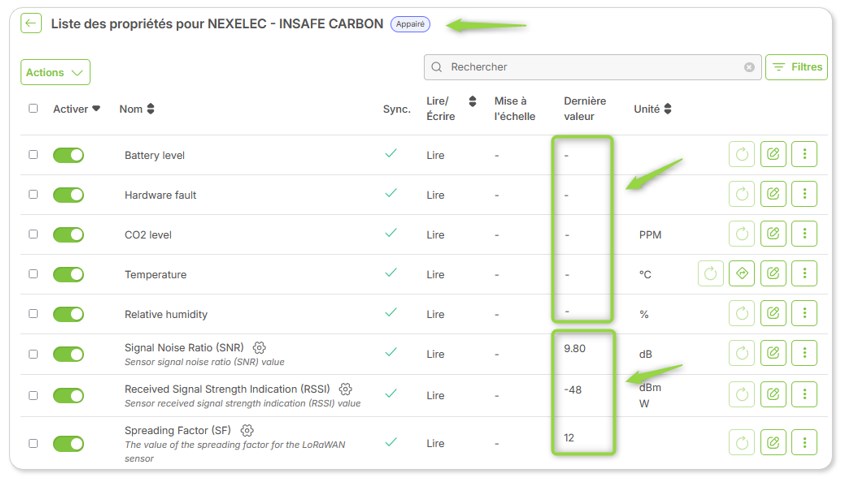The height and width of the screenshot is (483, 846).
Task: Edit the Temperature property
Action: tap(773, 274)
